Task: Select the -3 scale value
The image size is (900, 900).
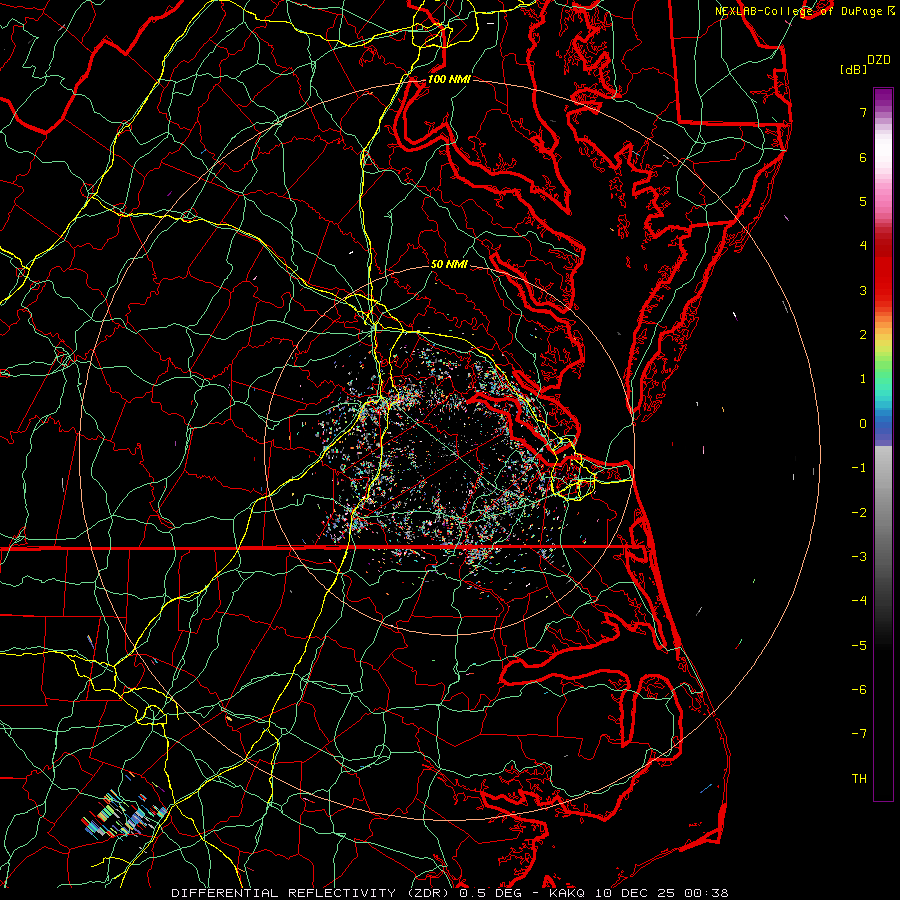Action: [859, 557]
